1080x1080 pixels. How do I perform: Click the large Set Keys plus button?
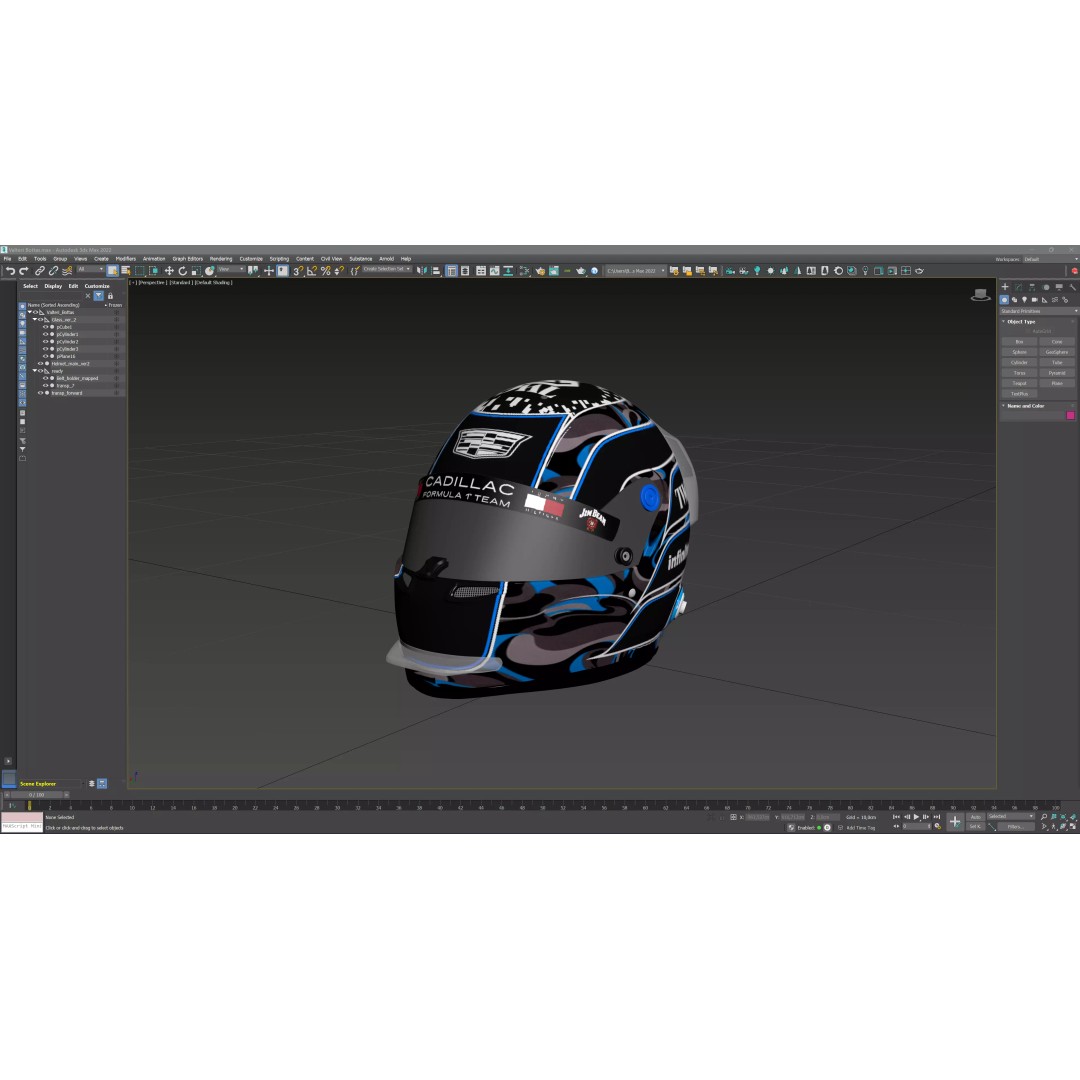tap(955, 822)
